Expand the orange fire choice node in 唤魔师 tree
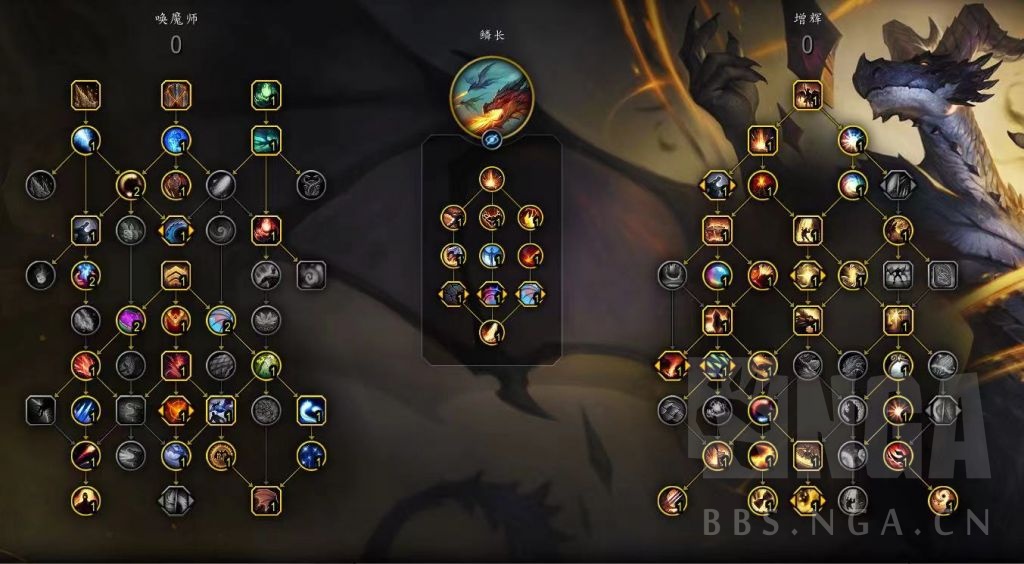1024x564 pixels. click(x=176, y=411)
